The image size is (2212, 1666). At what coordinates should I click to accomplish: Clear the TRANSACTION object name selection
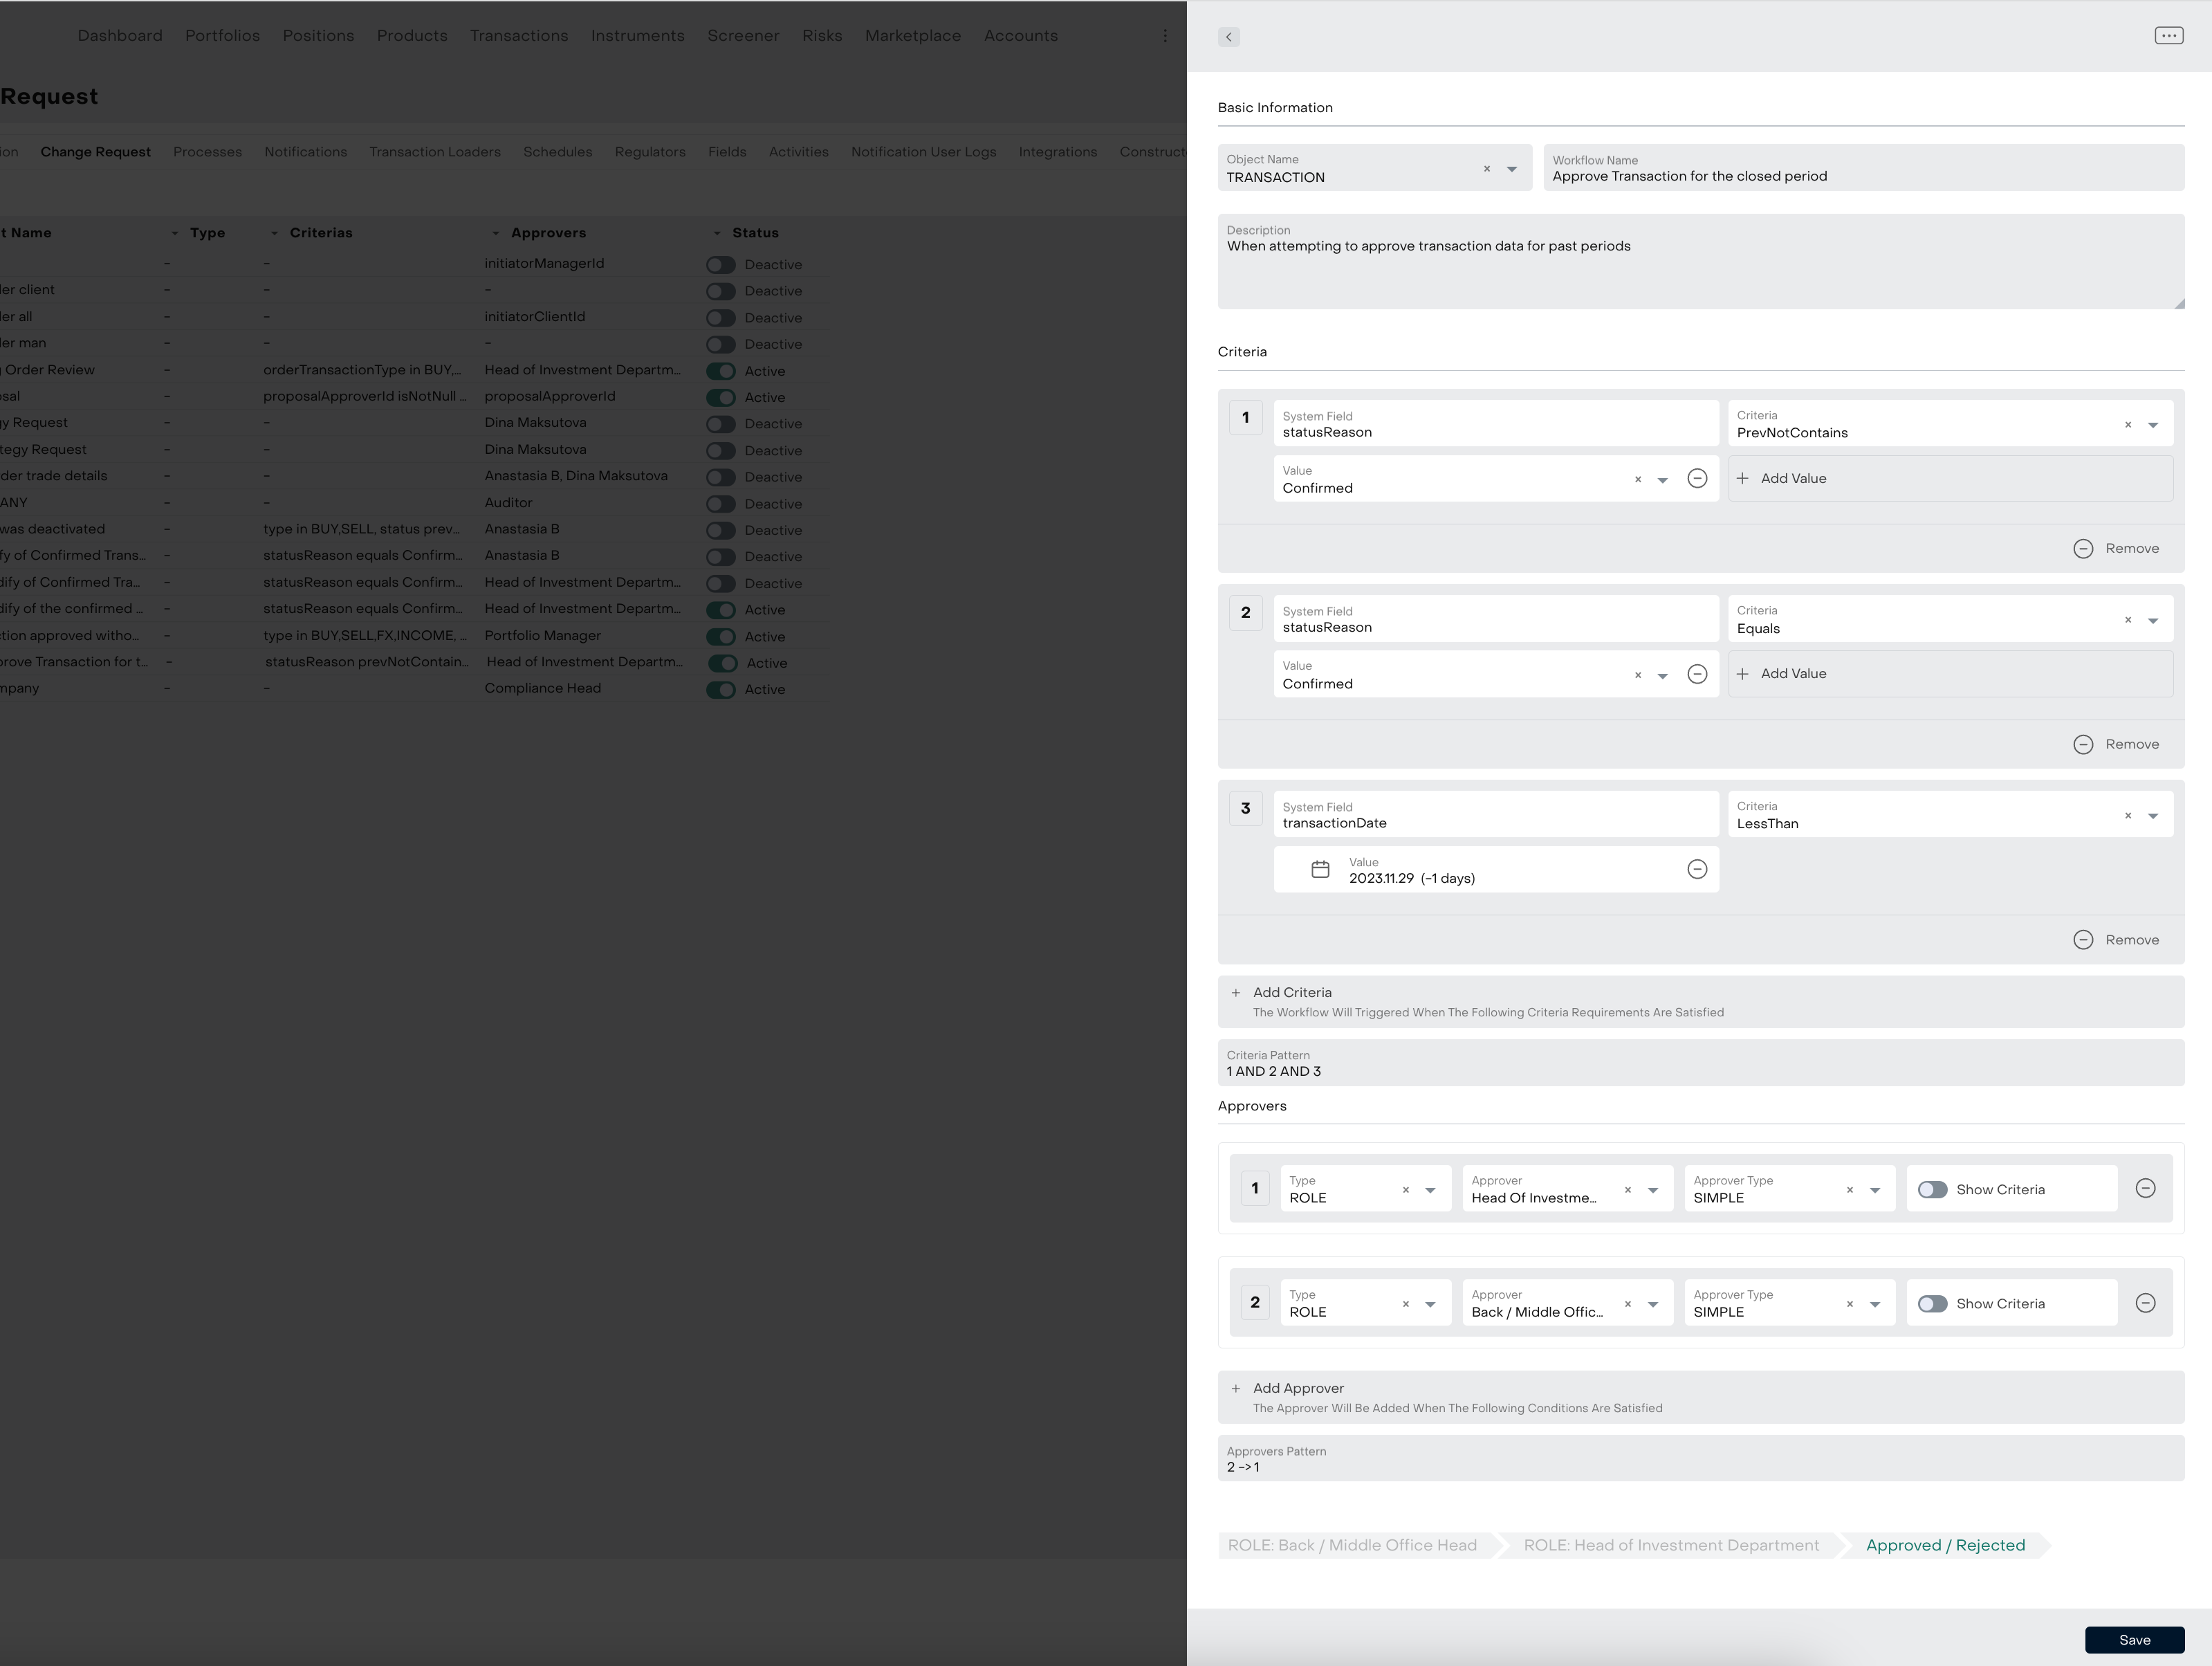[1486, 169]
